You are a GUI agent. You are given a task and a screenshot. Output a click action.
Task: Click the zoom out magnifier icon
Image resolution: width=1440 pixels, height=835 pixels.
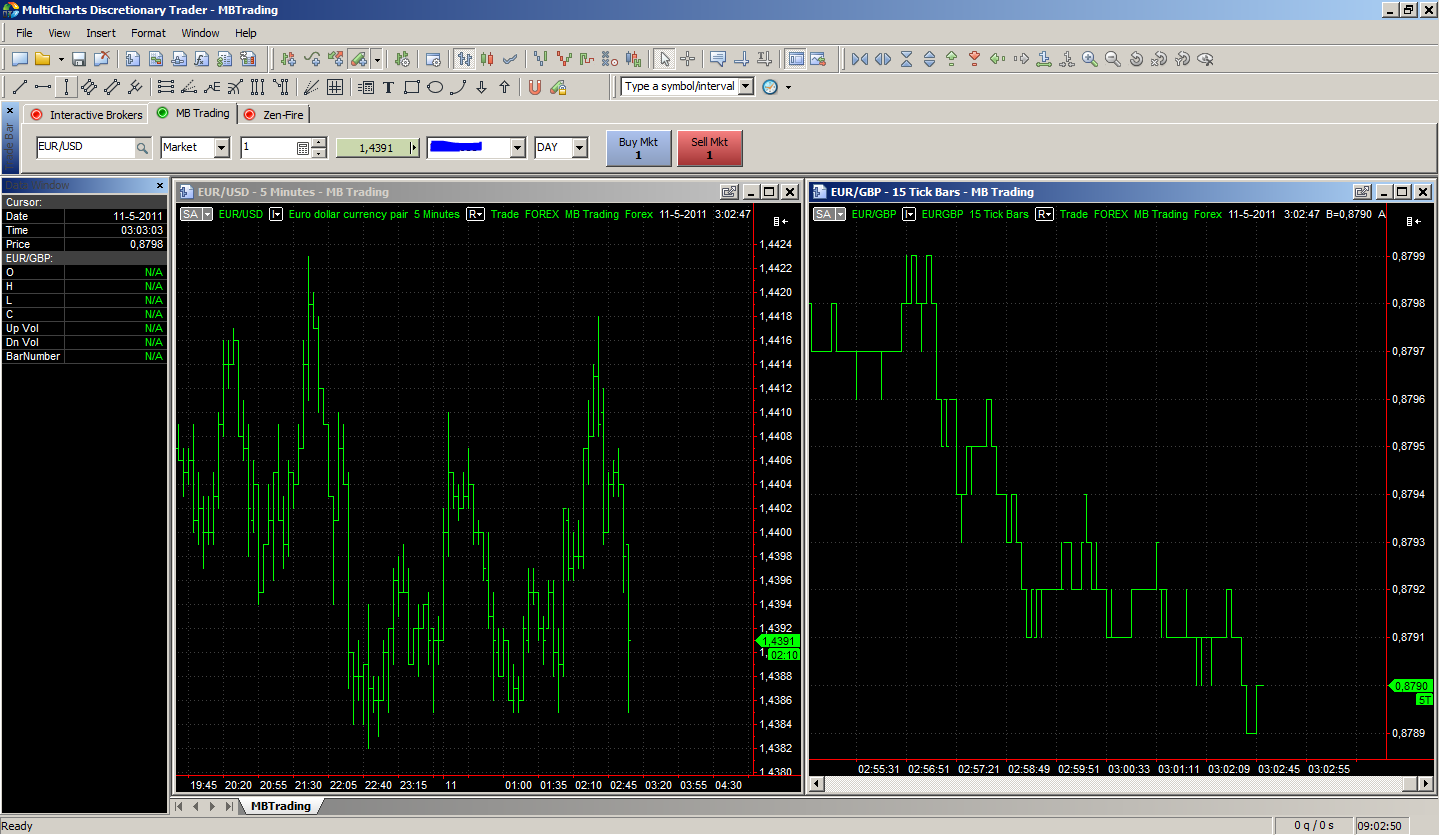(1112, 59)
